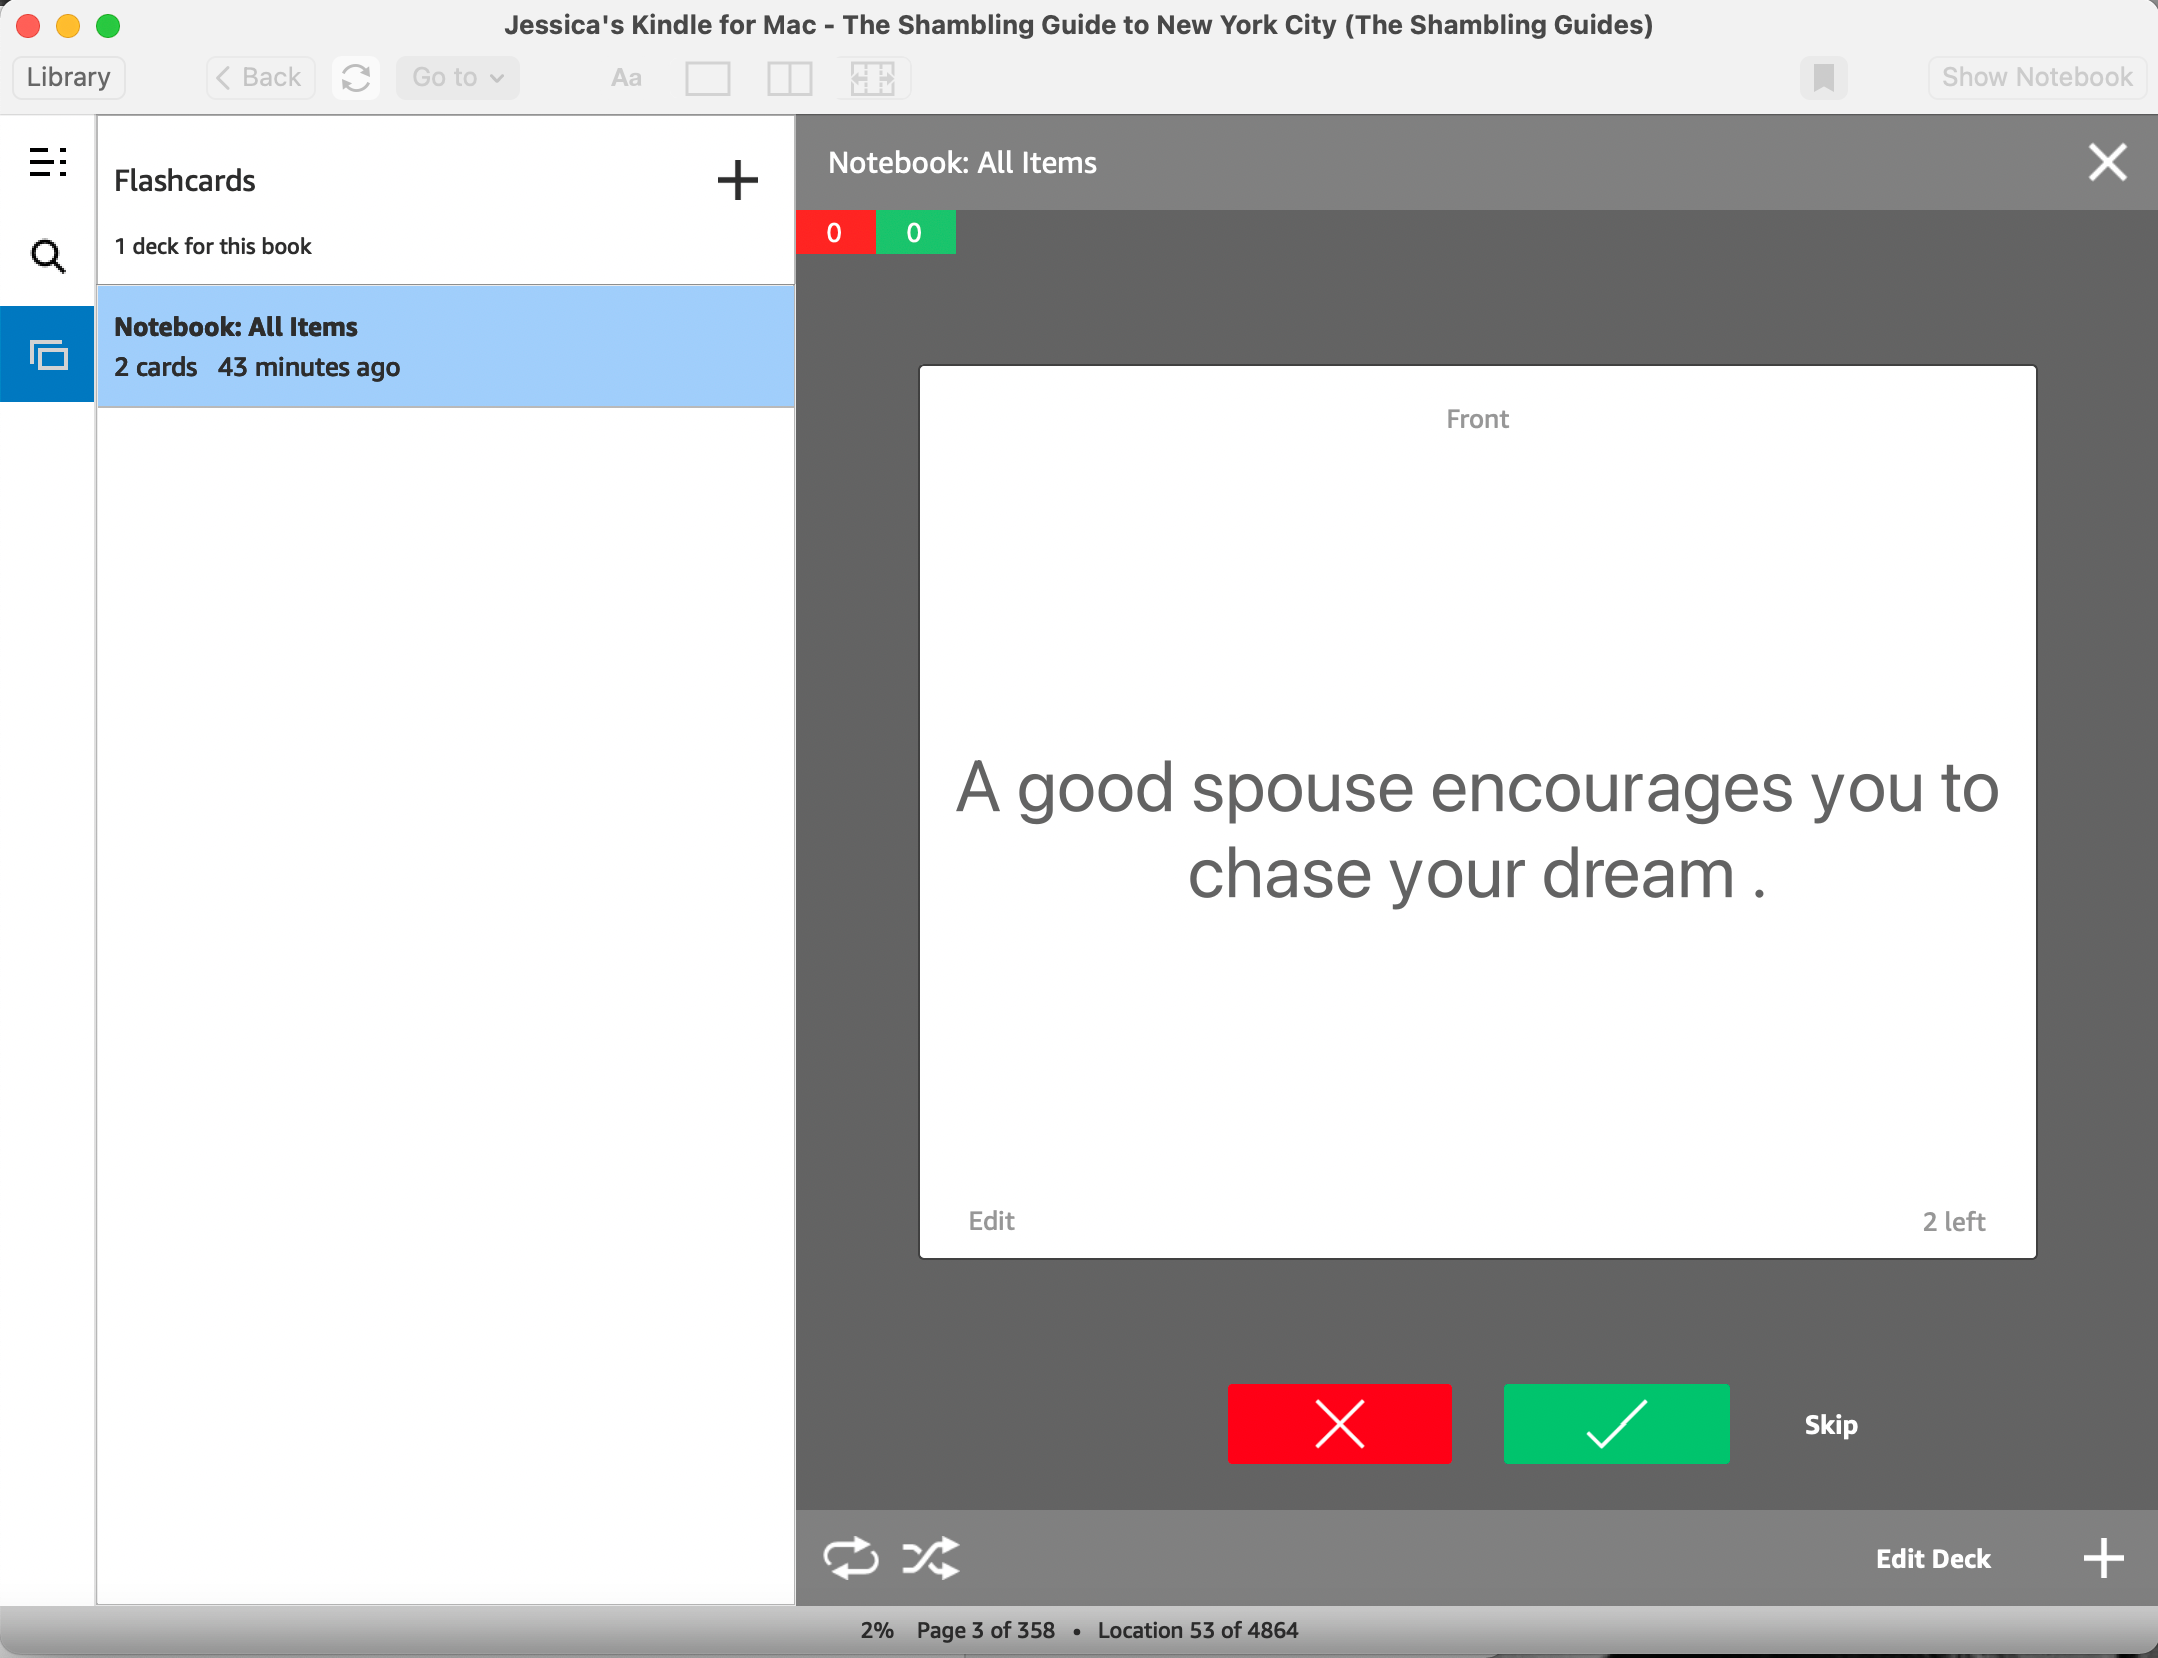Click the Show Notebook menu item
Viewport: 2158px width, 1658px height.
pos(2034,75)
